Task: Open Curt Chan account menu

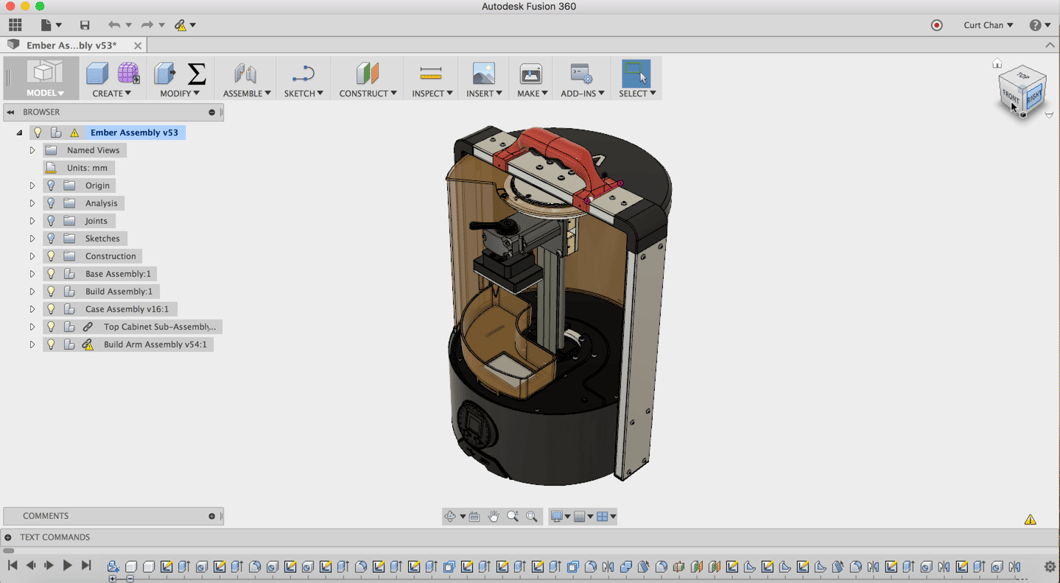Action: [988, 25]
